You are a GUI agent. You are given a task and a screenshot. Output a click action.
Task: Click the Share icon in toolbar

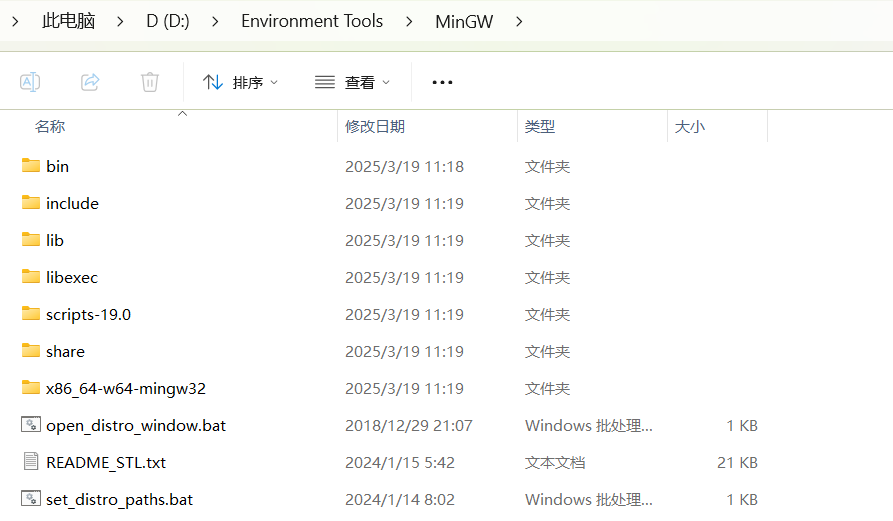(x=90, y=82)
